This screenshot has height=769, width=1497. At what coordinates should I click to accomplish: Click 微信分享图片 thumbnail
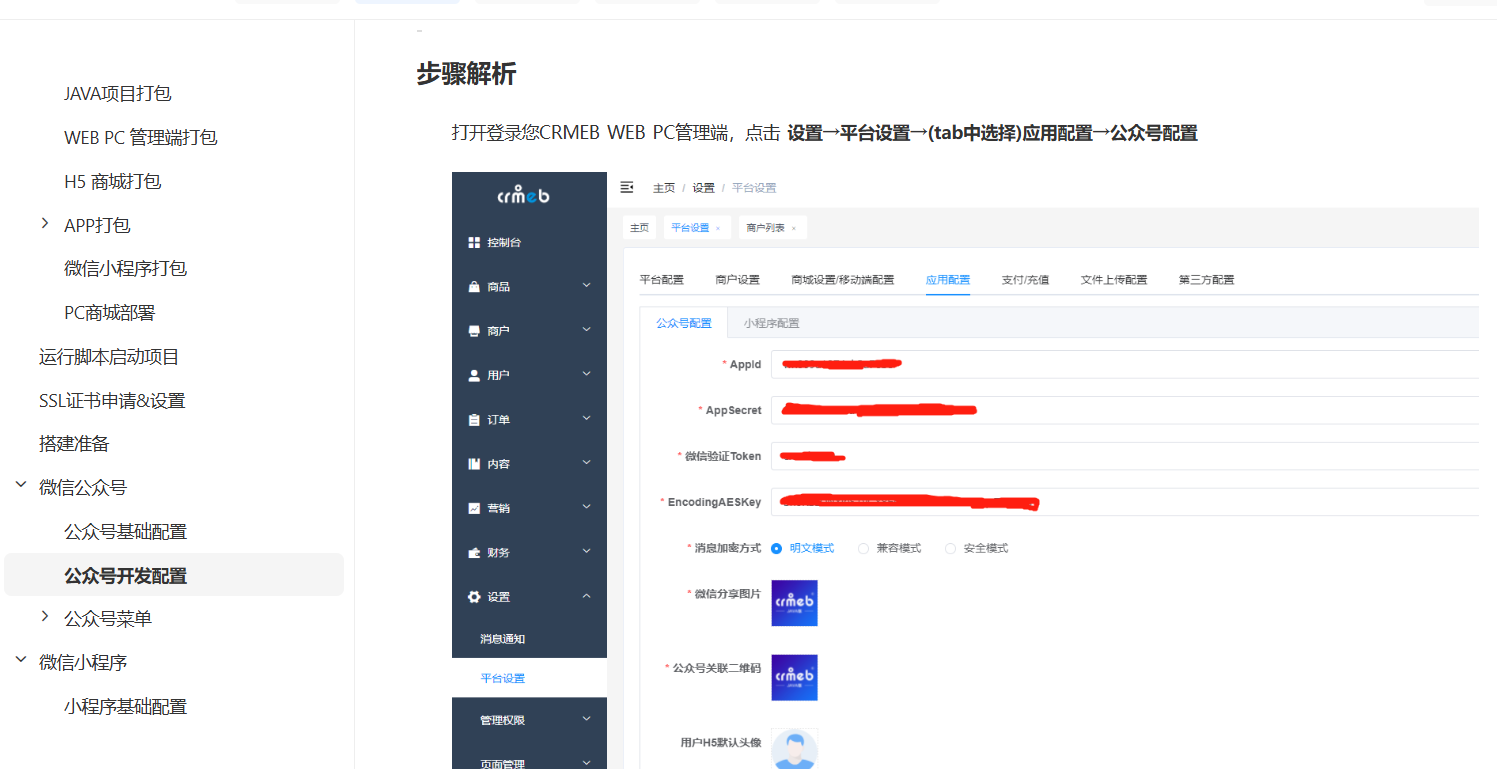tap(794, 603)
